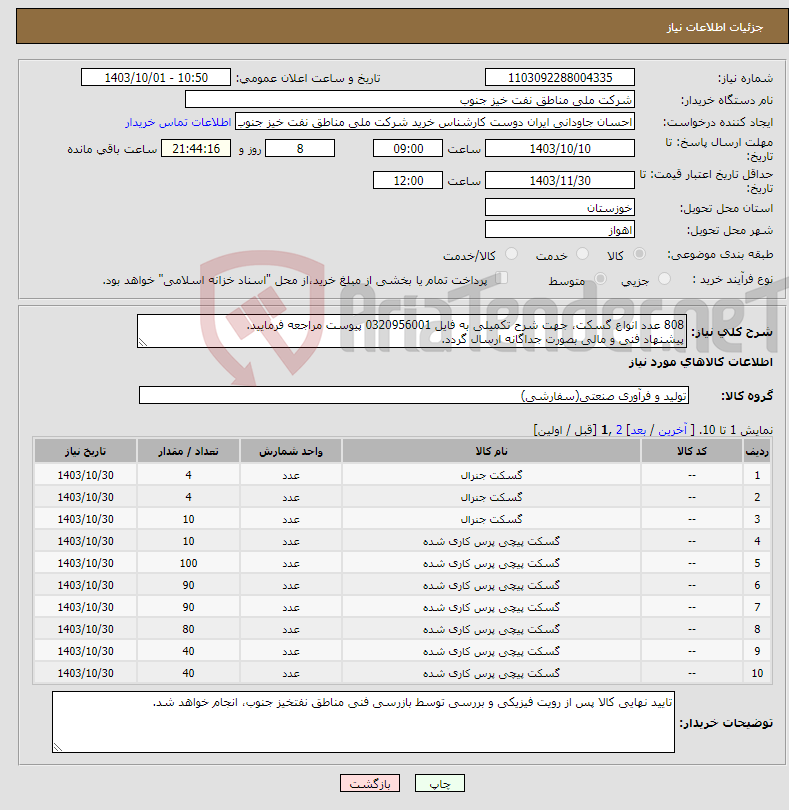Screen dimensions: 789x810
Task: Click the تاریخ نیاز column header
Action: [85, 451]
